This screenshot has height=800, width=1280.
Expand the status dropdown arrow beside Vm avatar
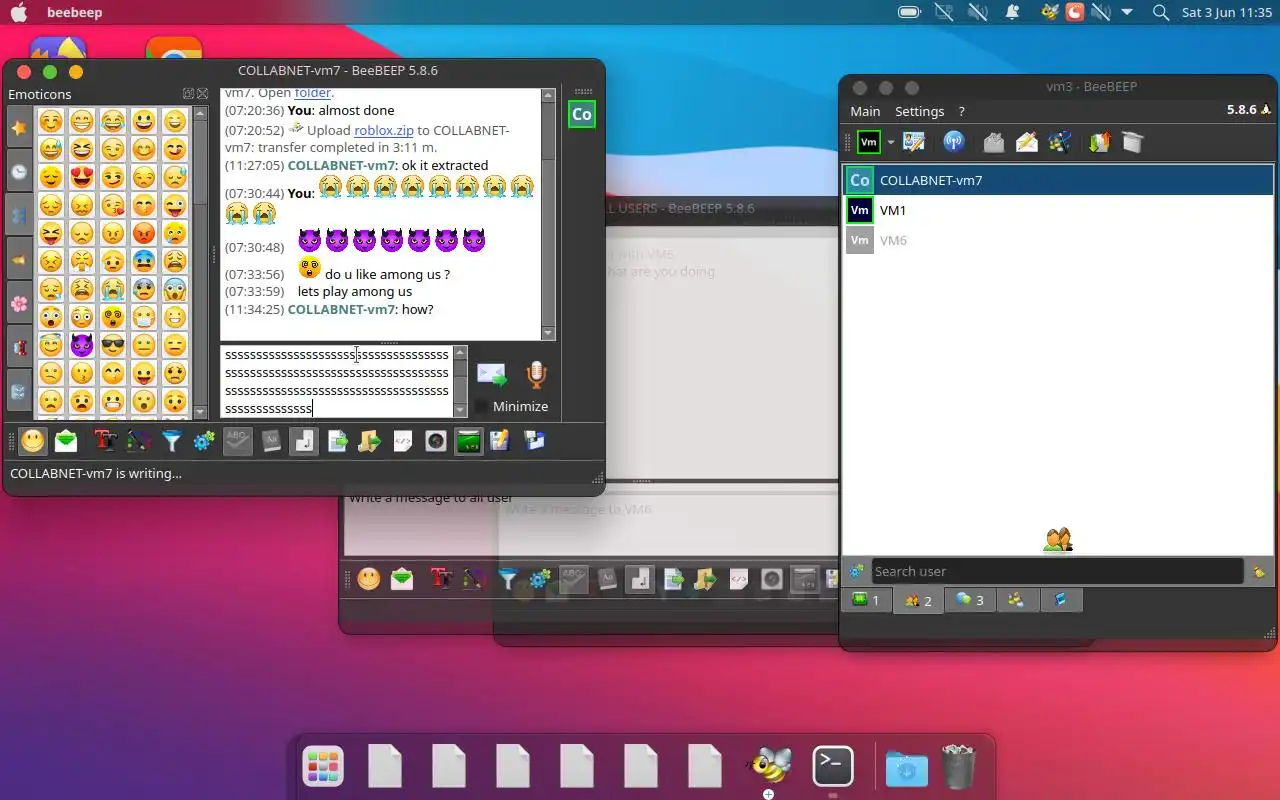[x=890, y=143]
